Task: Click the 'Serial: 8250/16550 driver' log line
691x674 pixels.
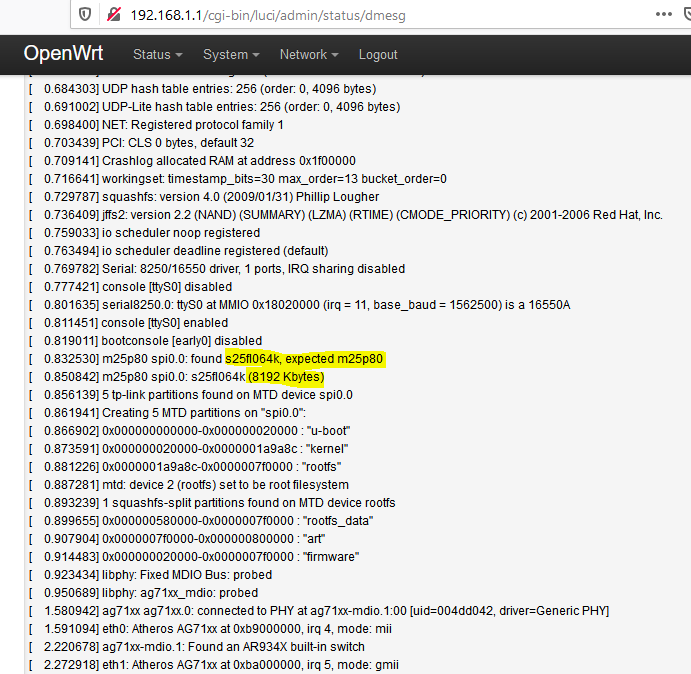Action: tap(217, 269)
